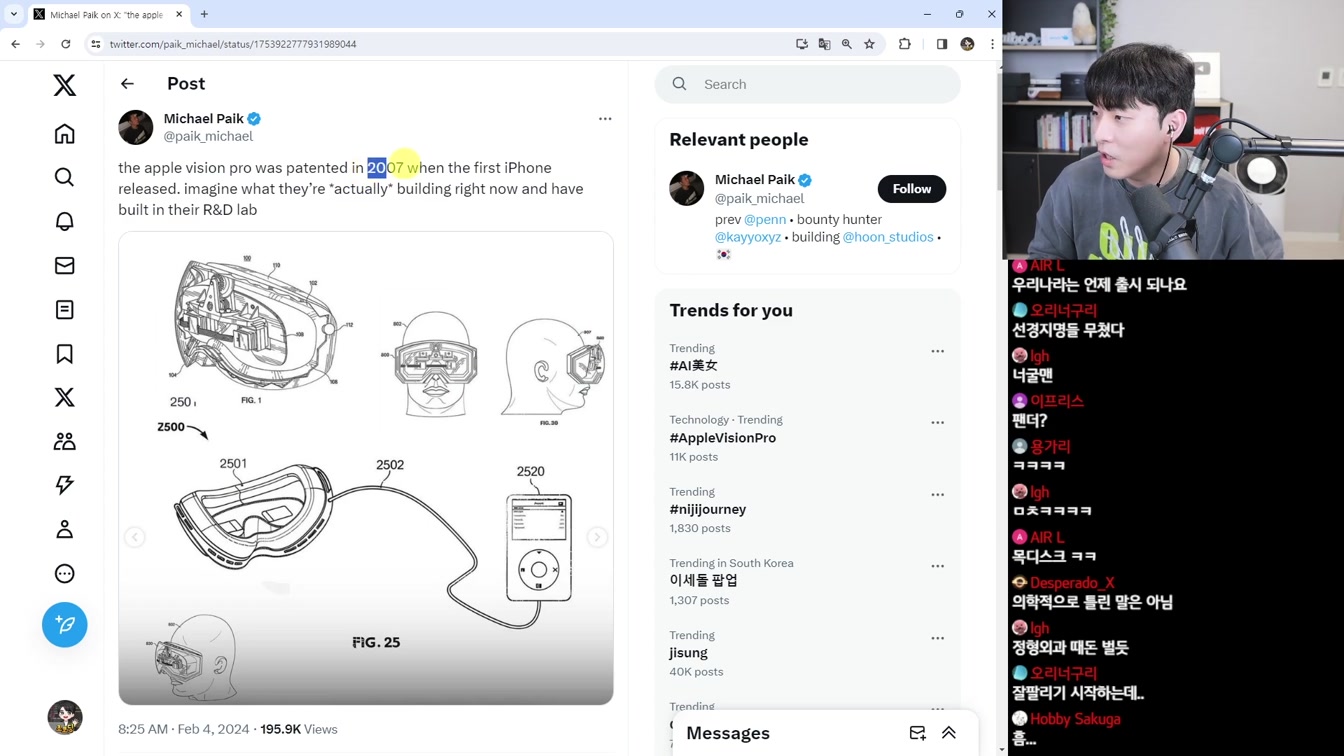Click the new message icon in Messages
The image size is (1344, 756).
[x=918, y=733]
